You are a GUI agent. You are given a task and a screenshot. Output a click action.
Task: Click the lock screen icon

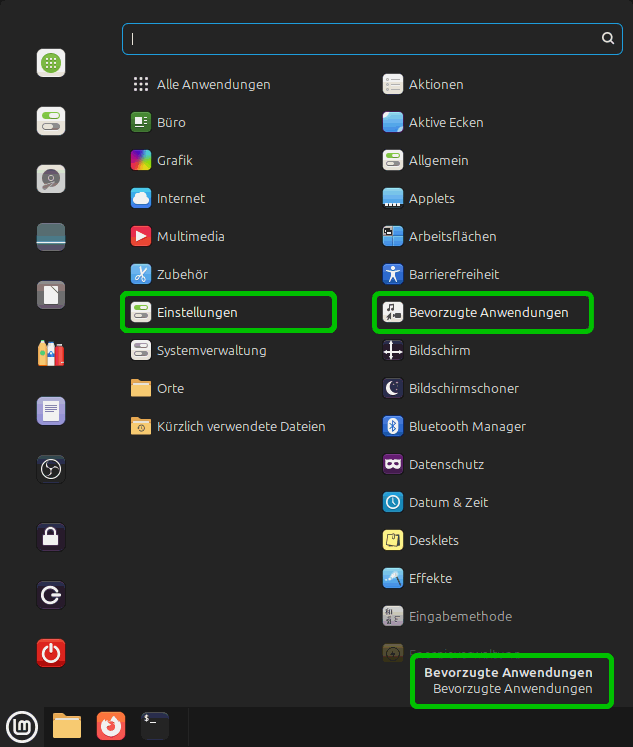51,537
